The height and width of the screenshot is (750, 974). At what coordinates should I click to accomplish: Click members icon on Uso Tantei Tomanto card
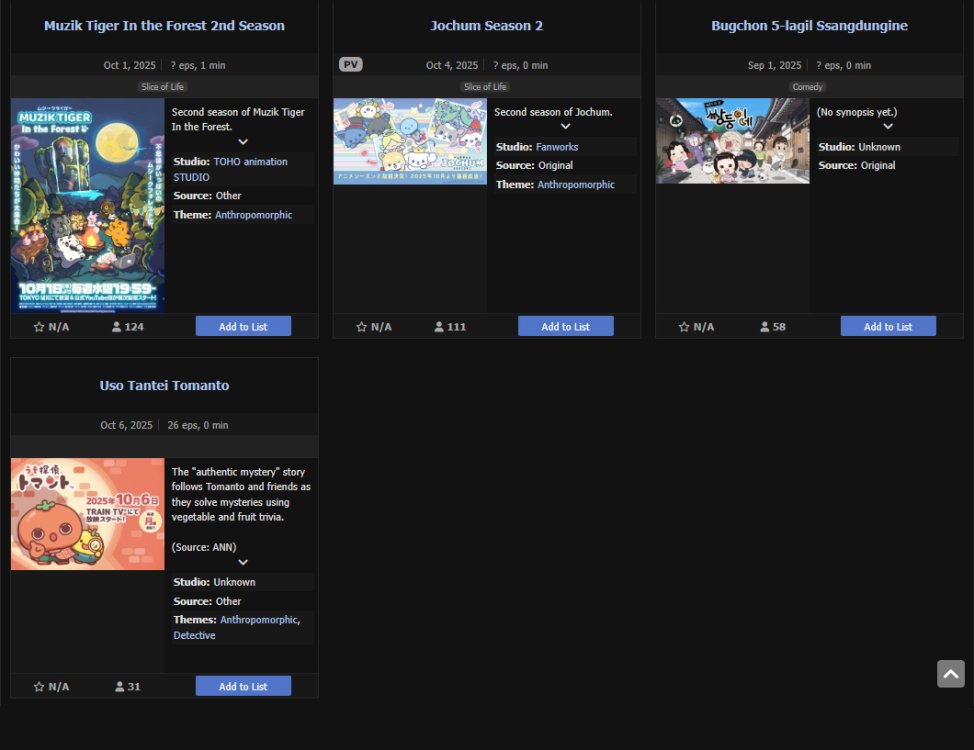[x=120, y=687]
